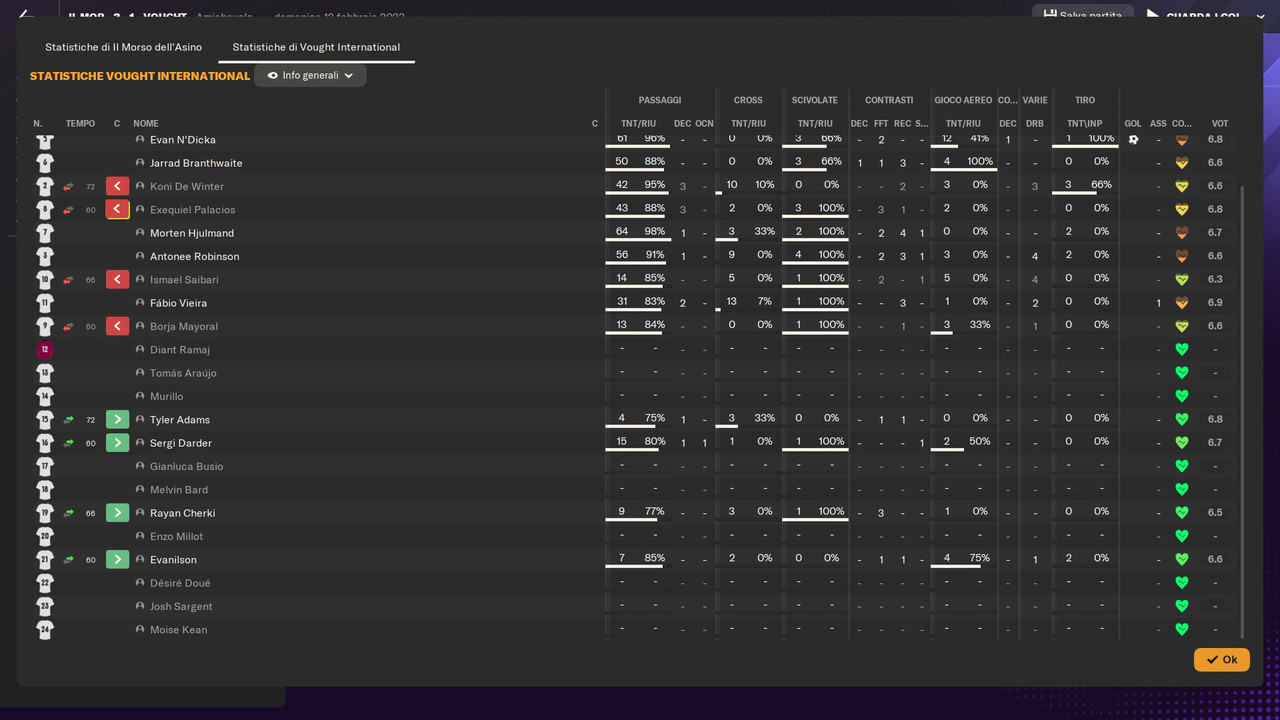The width and height of the screenshot is (1280, 720).
Task: Open the Info generali view dropdown
Action: (x=310, y=75)
